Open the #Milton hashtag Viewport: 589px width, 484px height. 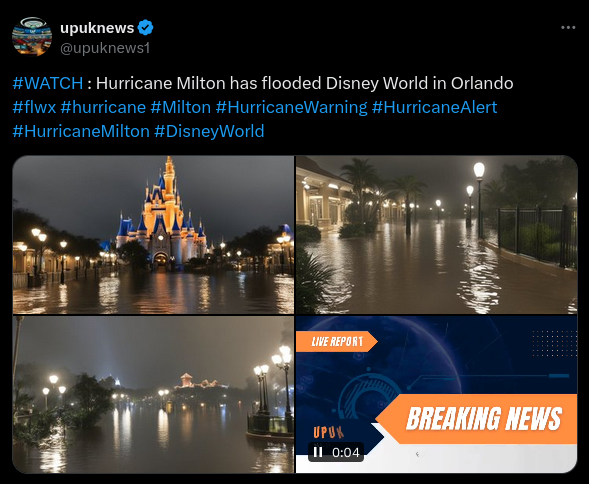coord(181,107)
